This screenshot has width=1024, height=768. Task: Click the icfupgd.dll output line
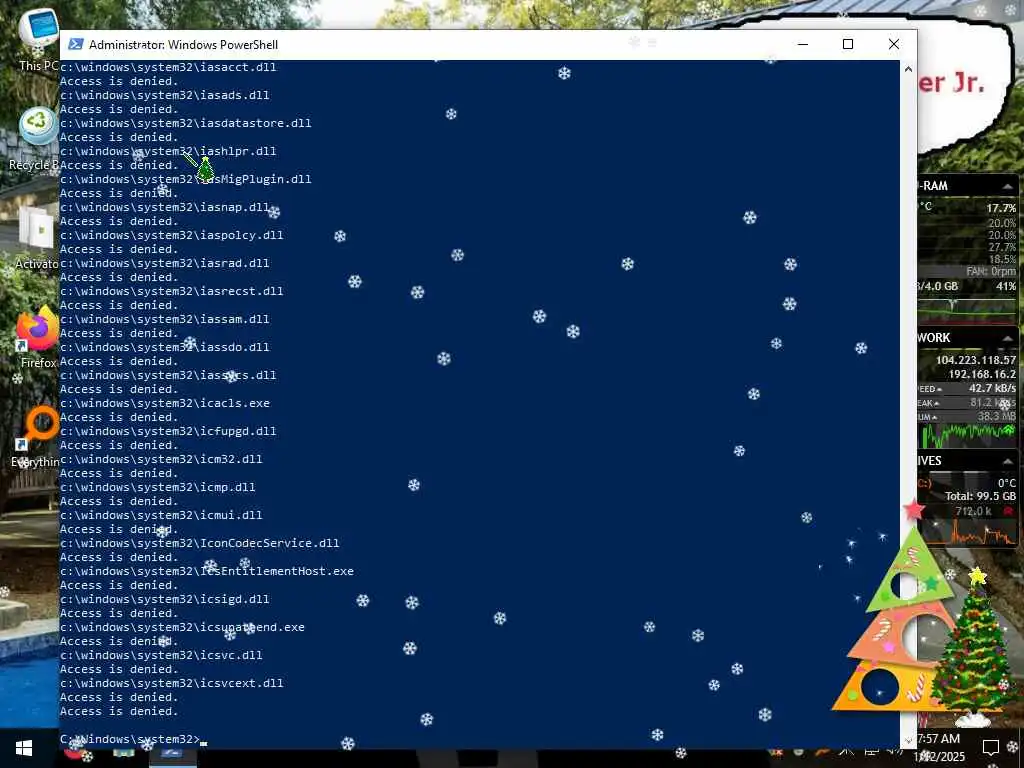tap(168, 432)
